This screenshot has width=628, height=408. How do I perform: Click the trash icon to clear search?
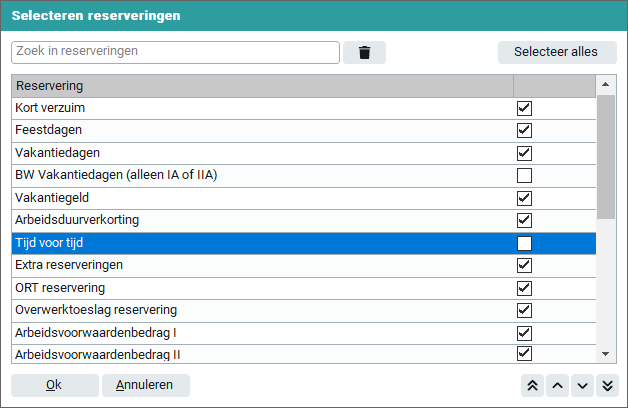364,52
